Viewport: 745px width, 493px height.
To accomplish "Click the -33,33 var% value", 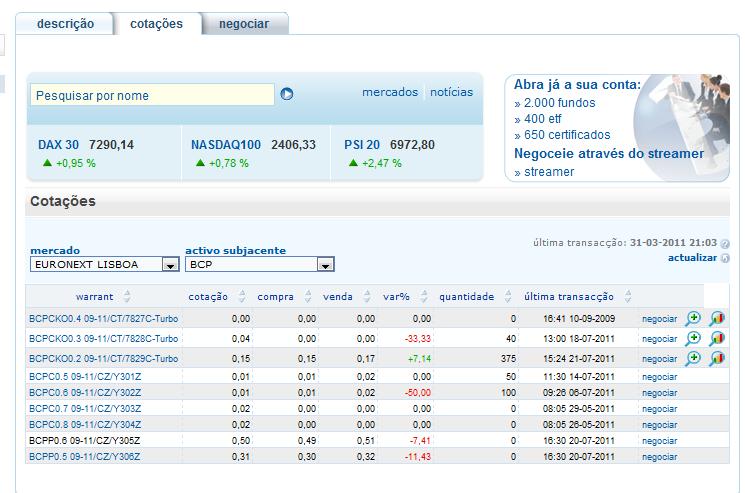I will (418, 339).
